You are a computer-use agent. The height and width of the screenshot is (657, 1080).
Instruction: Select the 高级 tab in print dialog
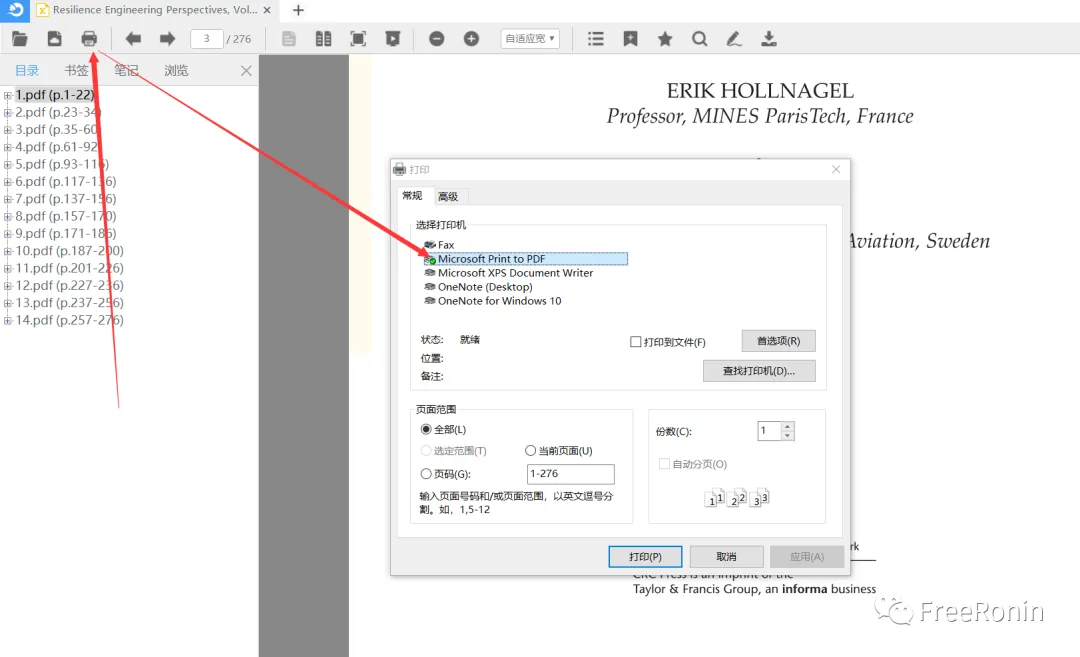(x=448, y=197)
